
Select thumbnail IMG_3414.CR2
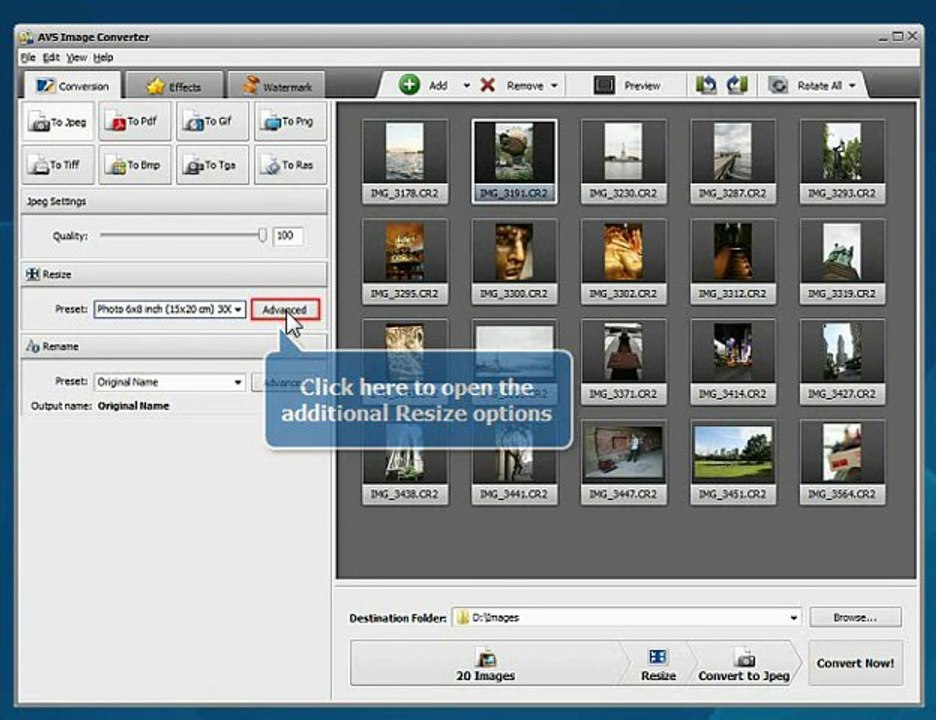pyautogui.click(x=732, y=362)
